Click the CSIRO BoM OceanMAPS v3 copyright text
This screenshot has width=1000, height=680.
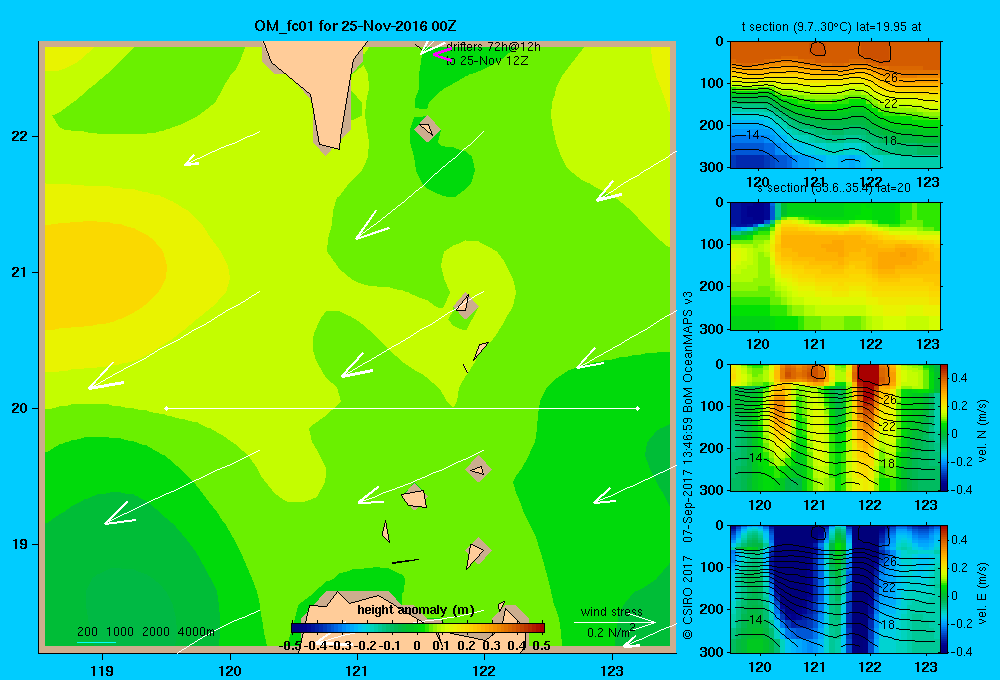688,466
